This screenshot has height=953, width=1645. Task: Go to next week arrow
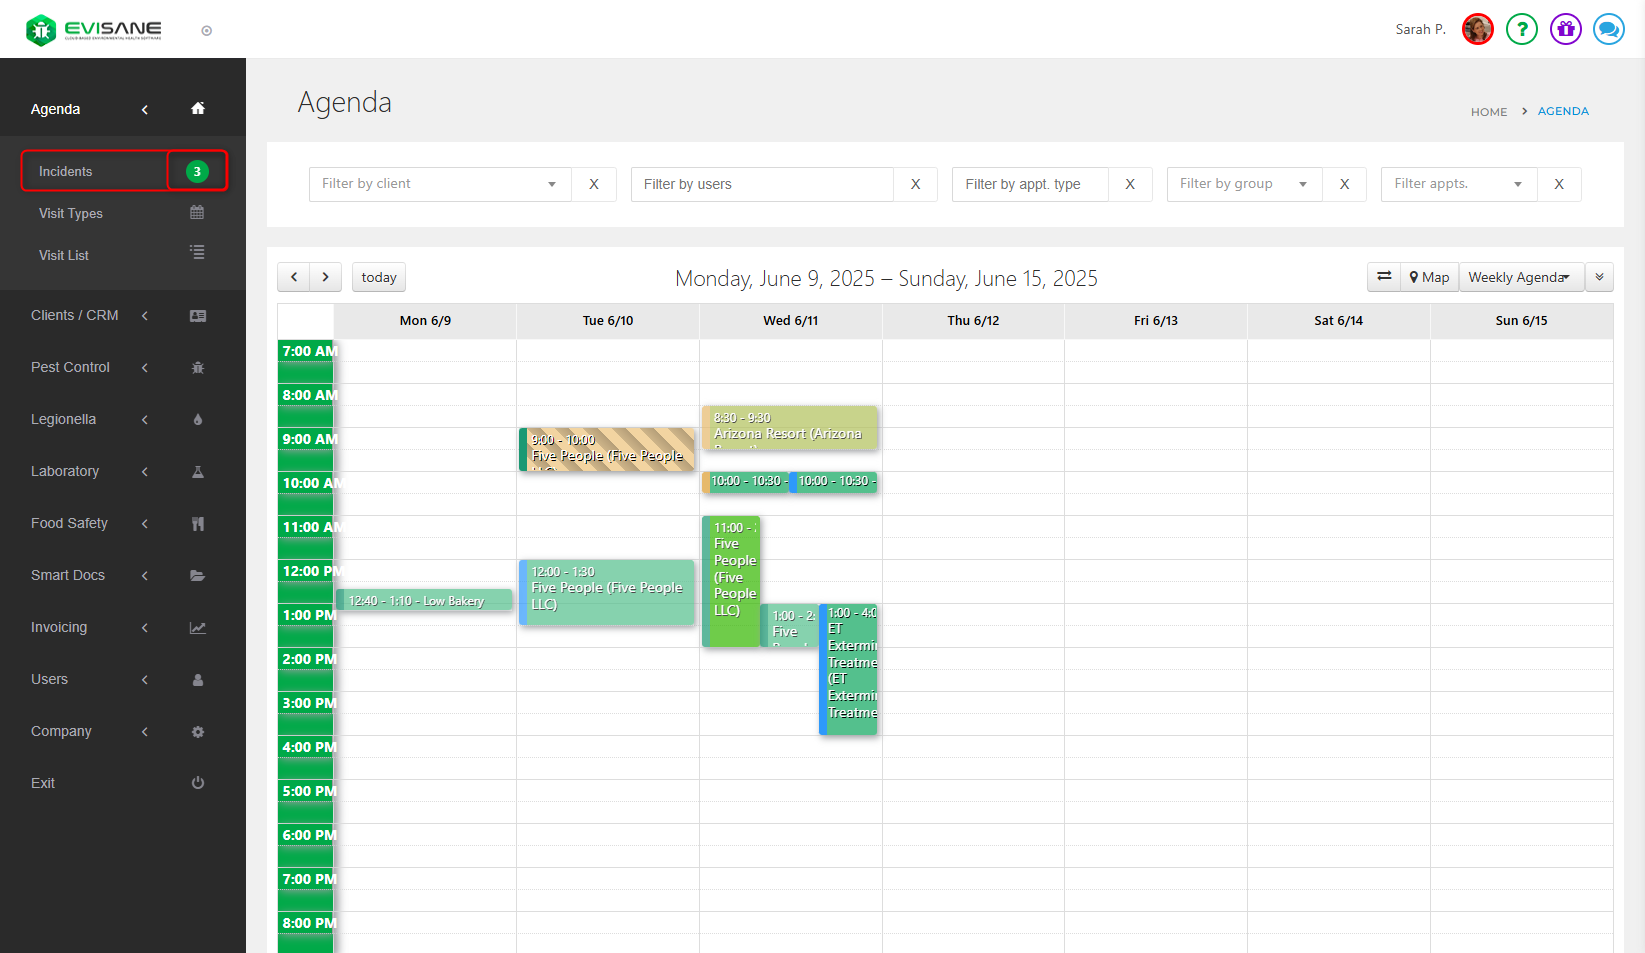(326, 277)
